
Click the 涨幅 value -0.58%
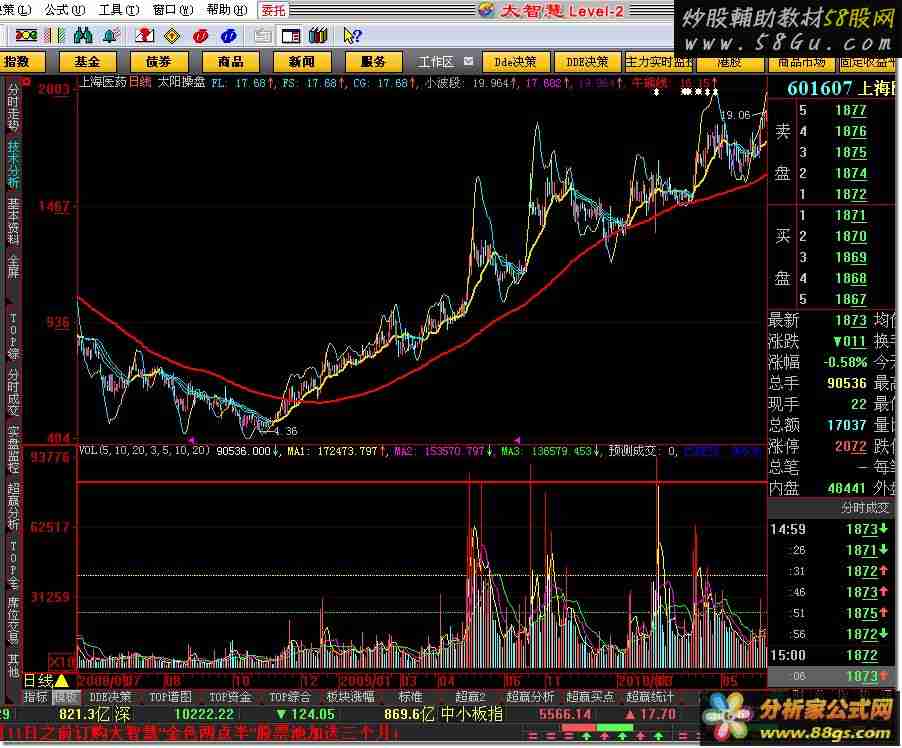point(845,362)
